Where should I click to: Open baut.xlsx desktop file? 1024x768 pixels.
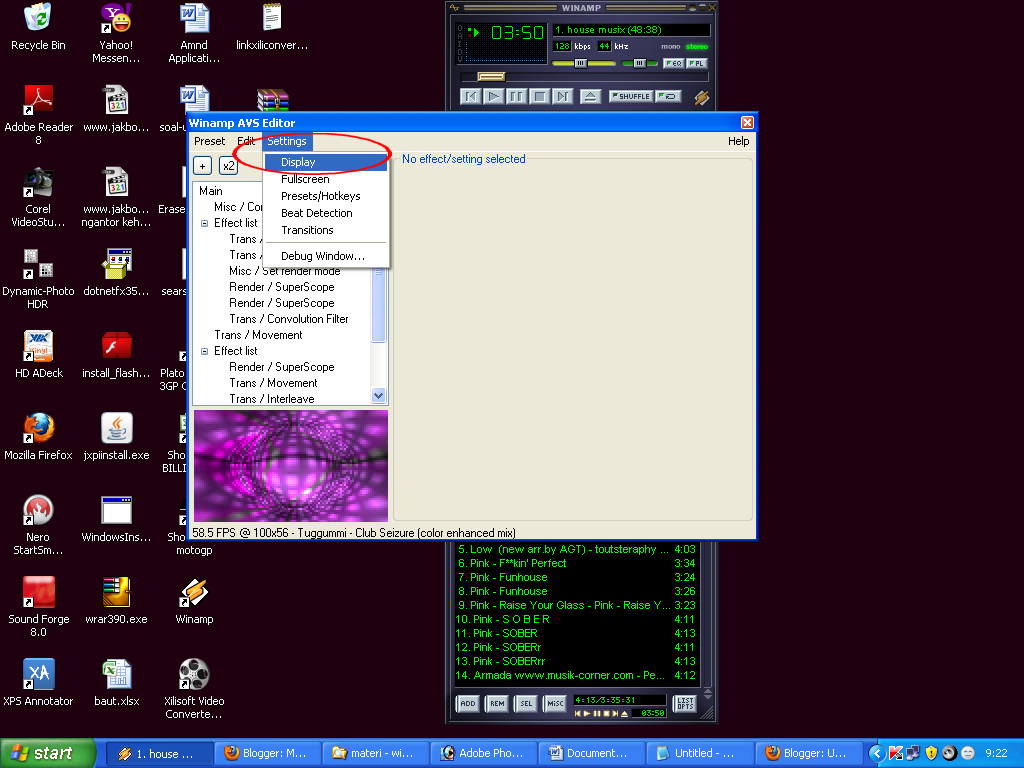click(x=116, y=683)
